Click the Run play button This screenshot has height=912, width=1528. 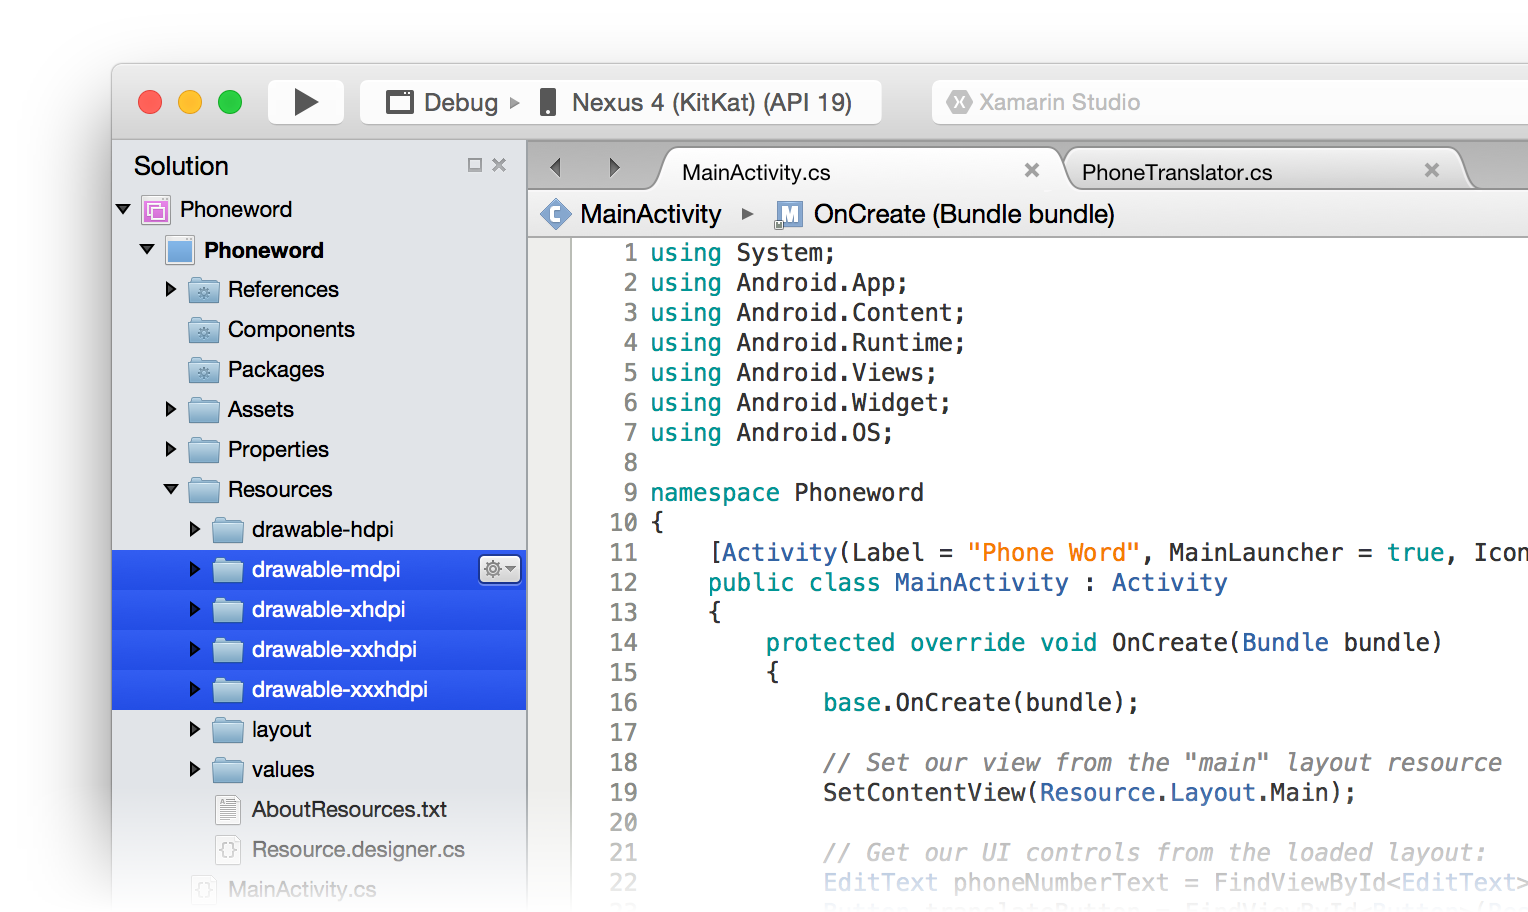tap(306, 102)
